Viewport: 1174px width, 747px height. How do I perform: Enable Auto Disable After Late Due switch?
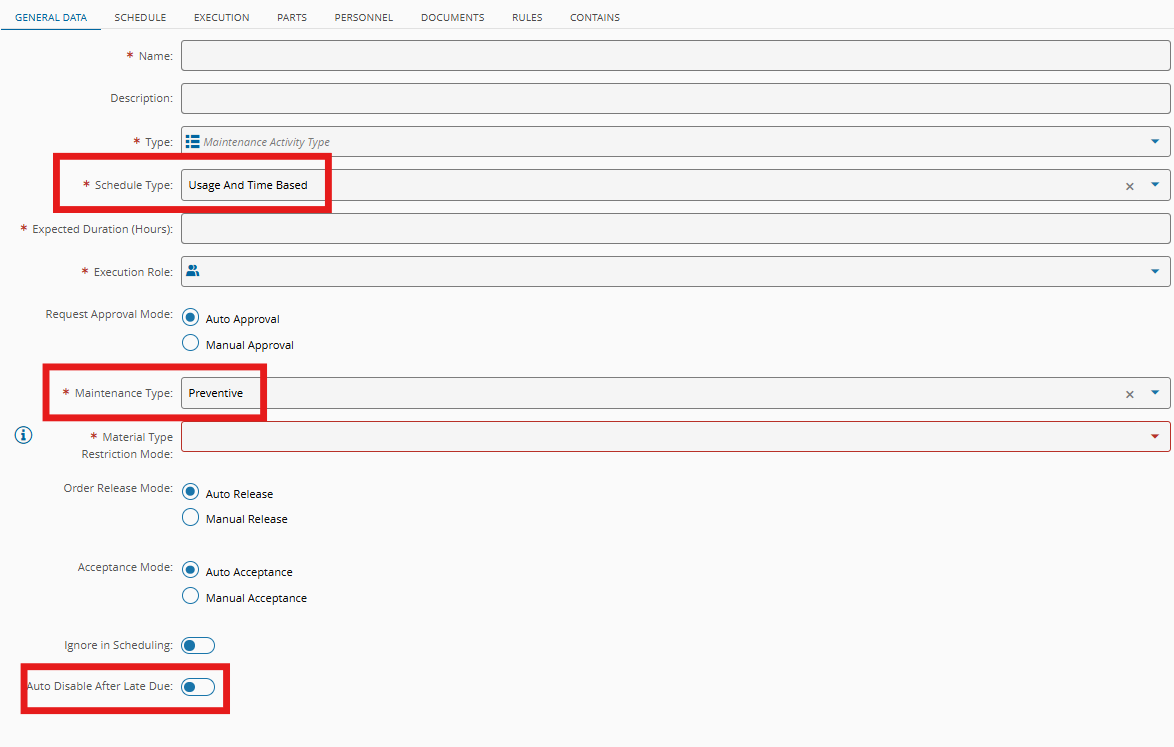pos(198,686)
